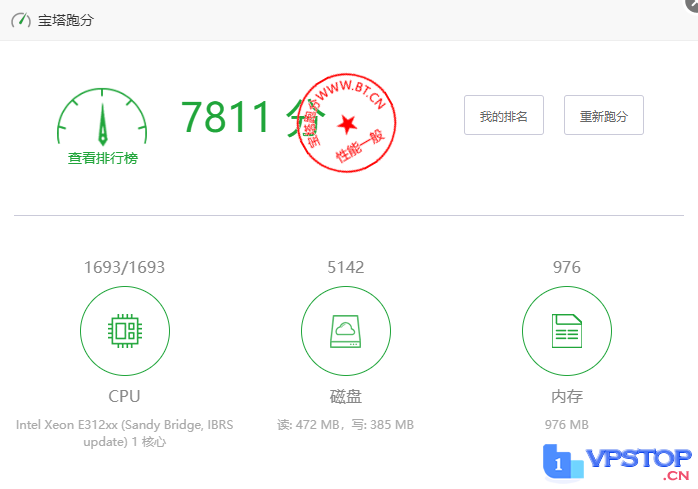Open 查看排行榜 leaderboard link
The image size is (698, 489).
[x=102, y=158]
